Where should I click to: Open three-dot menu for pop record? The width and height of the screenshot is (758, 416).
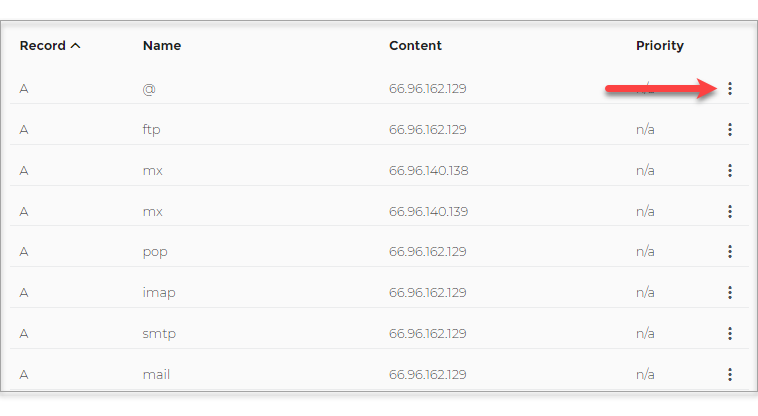pyautogui.click(x=730, y=251)
